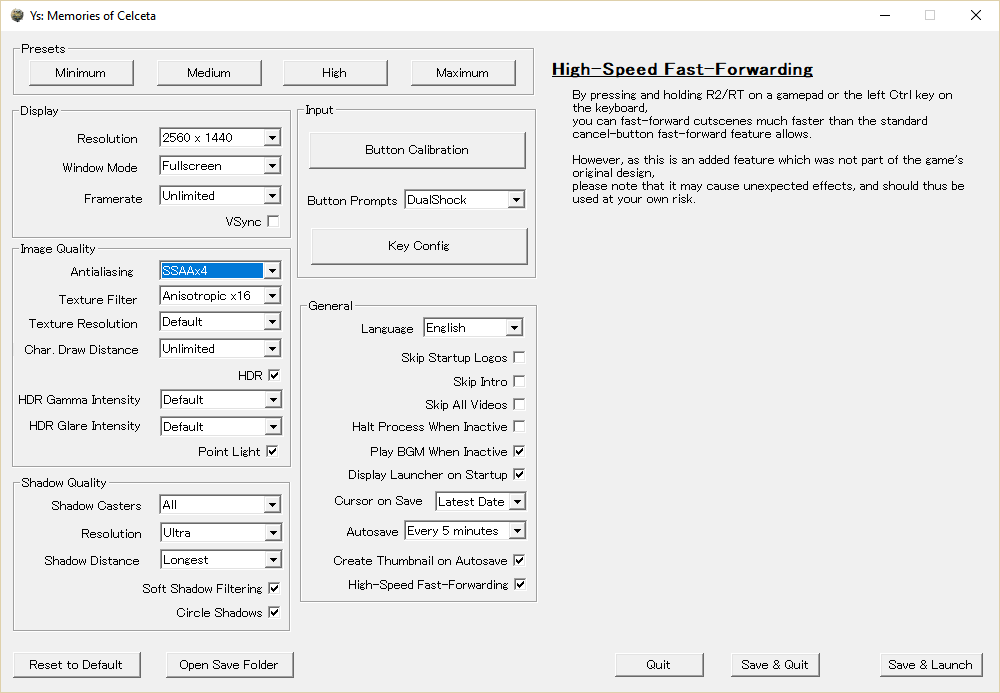The width and height of the screenshot is (1000, 693).
Task: Apply the Medium preset
Action: (x=209, y=73)
